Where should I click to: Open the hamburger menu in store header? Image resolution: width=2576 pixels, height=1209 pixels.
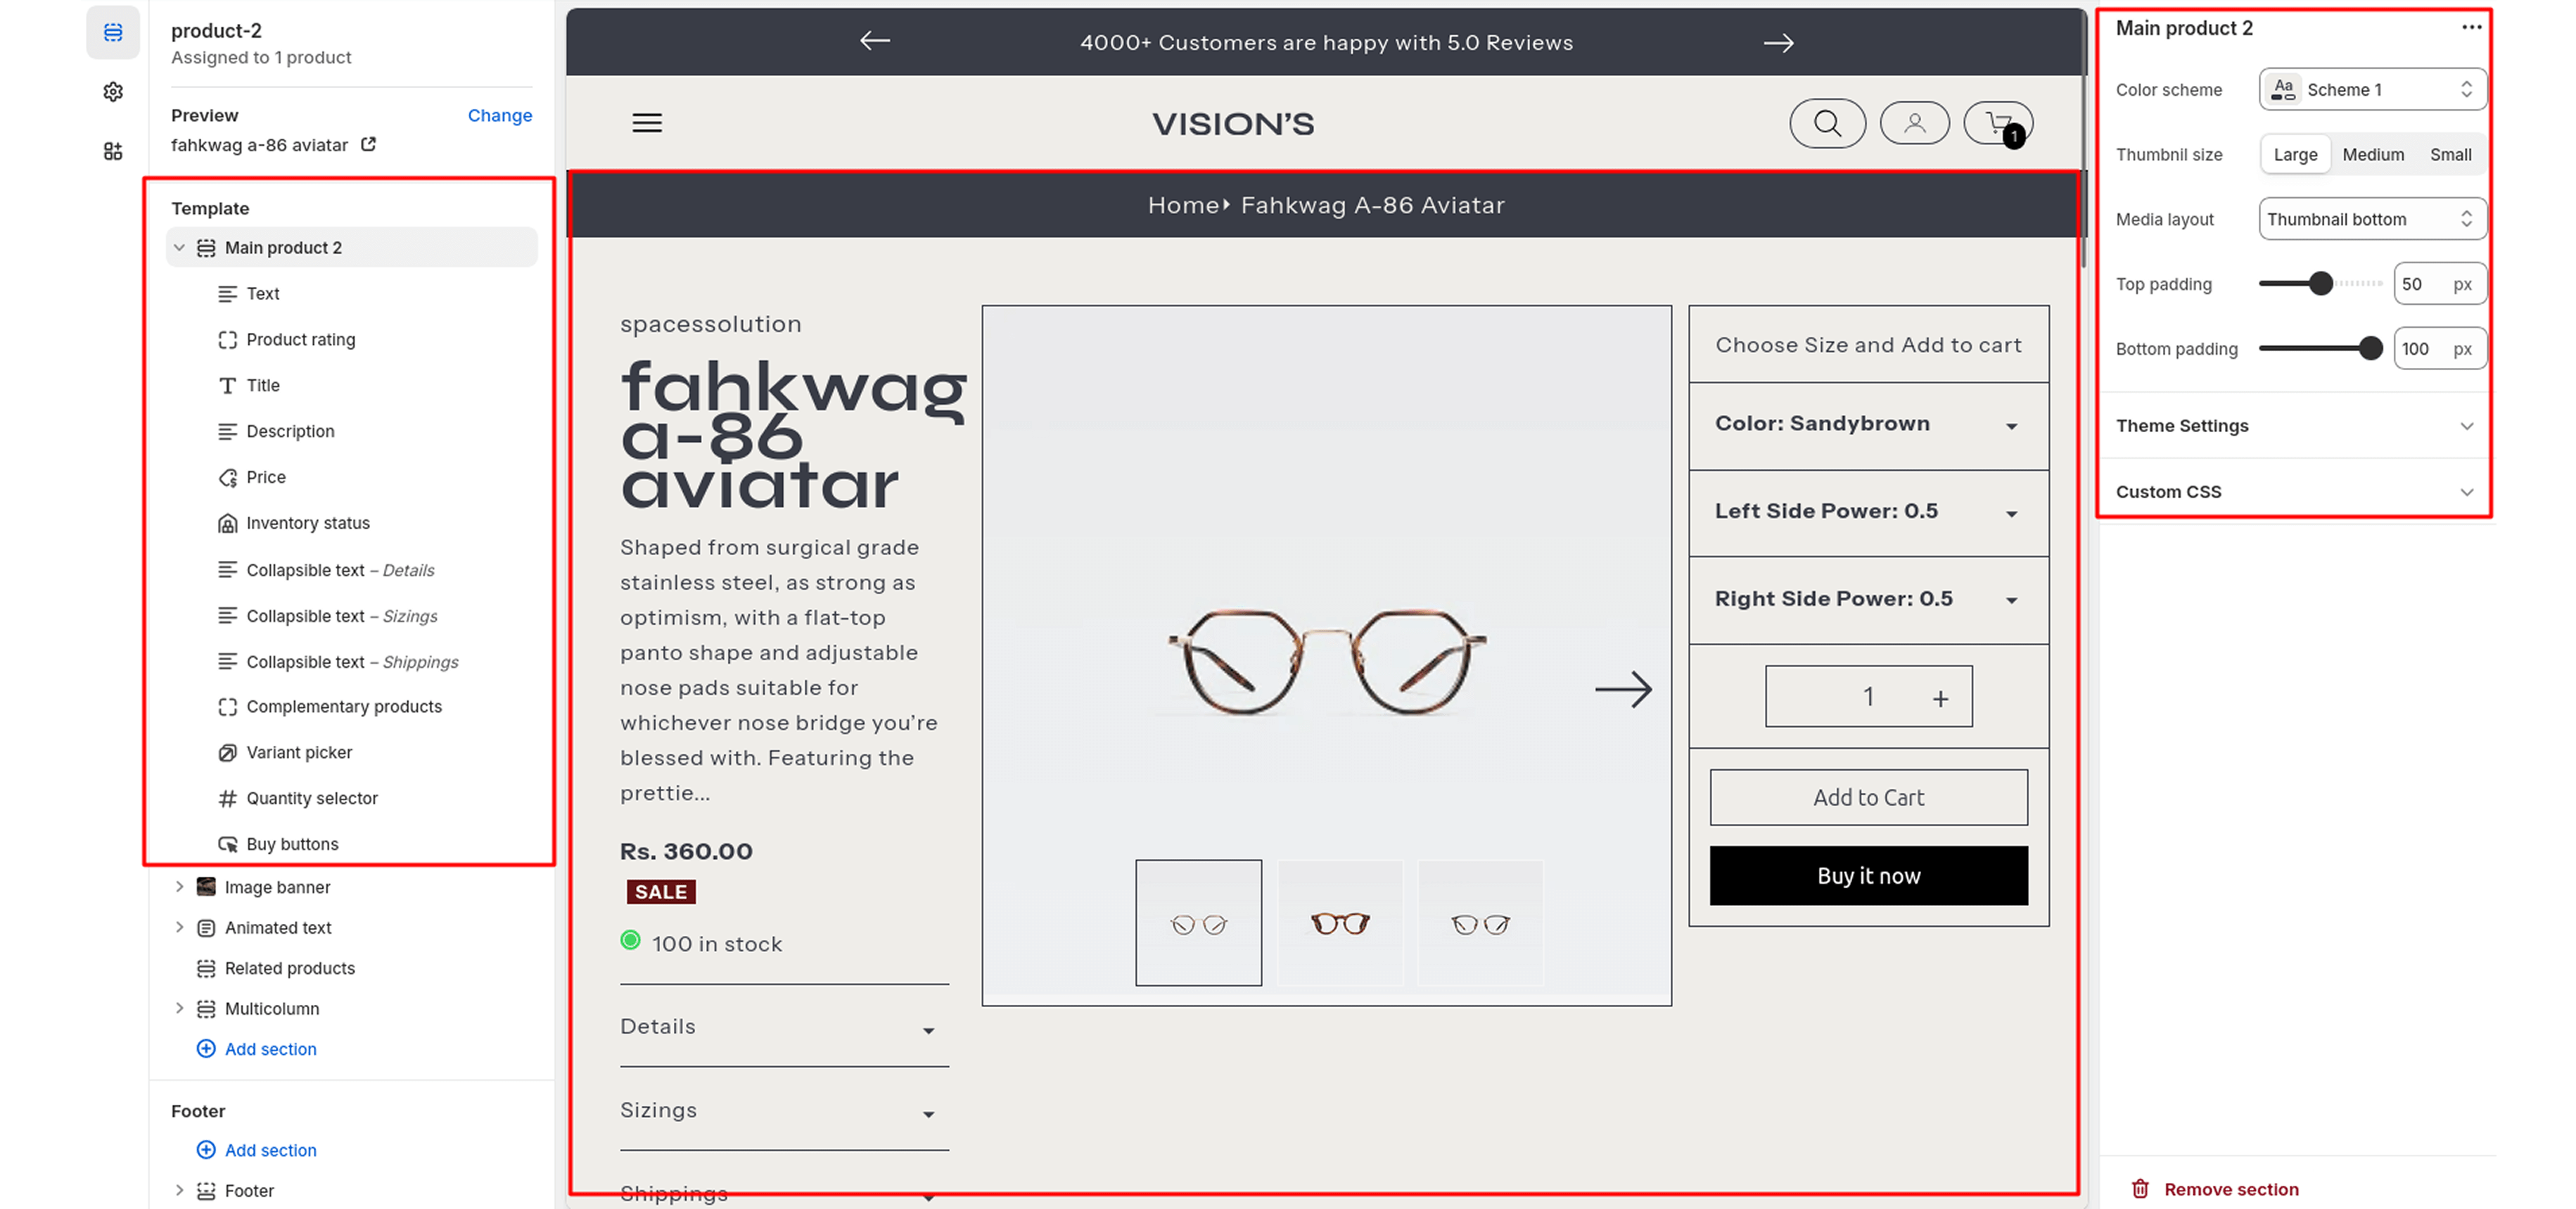[x=647, y=123]
